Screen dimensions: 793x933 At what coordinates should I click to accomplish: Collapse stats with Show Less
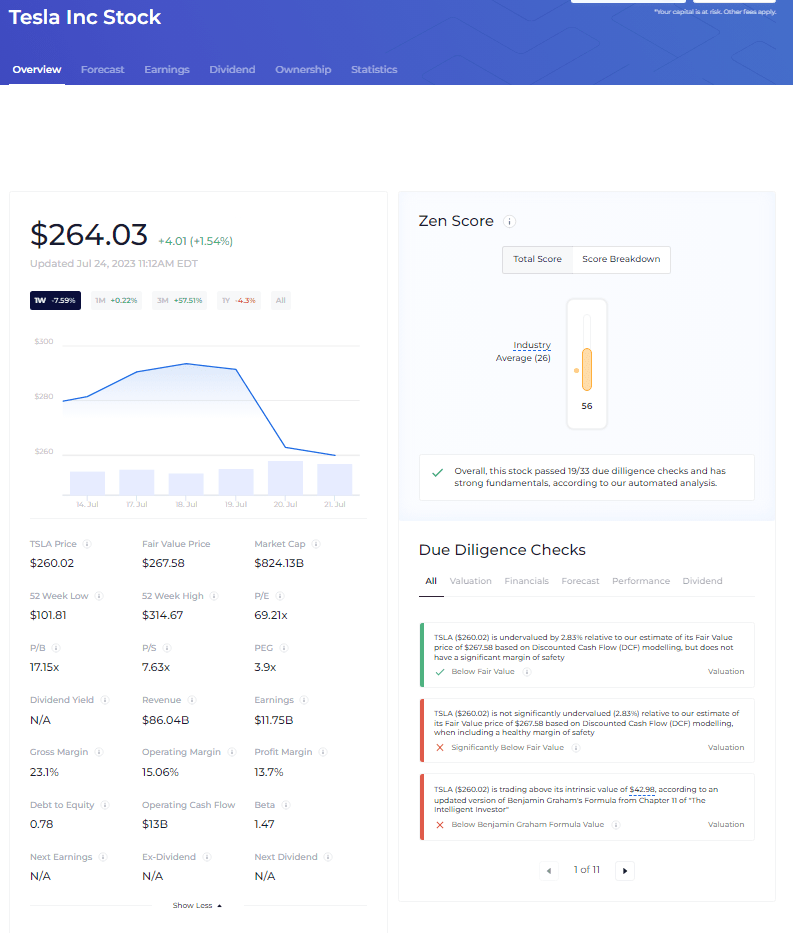point(197,906)
